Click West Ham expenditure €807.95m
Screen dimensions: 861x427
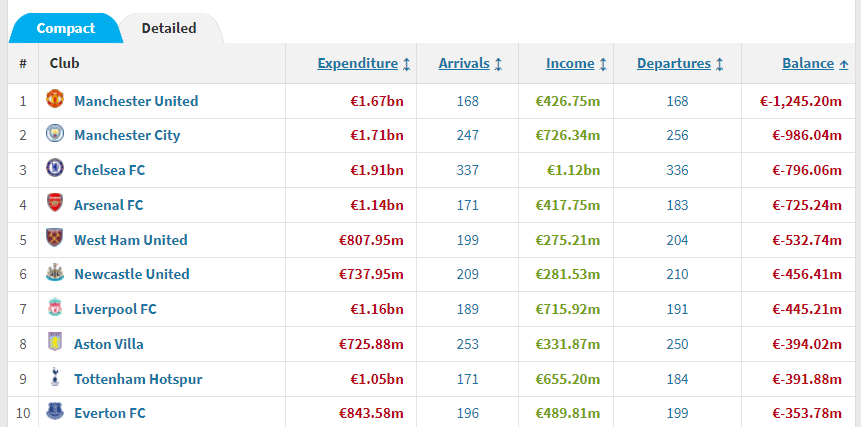371,240
